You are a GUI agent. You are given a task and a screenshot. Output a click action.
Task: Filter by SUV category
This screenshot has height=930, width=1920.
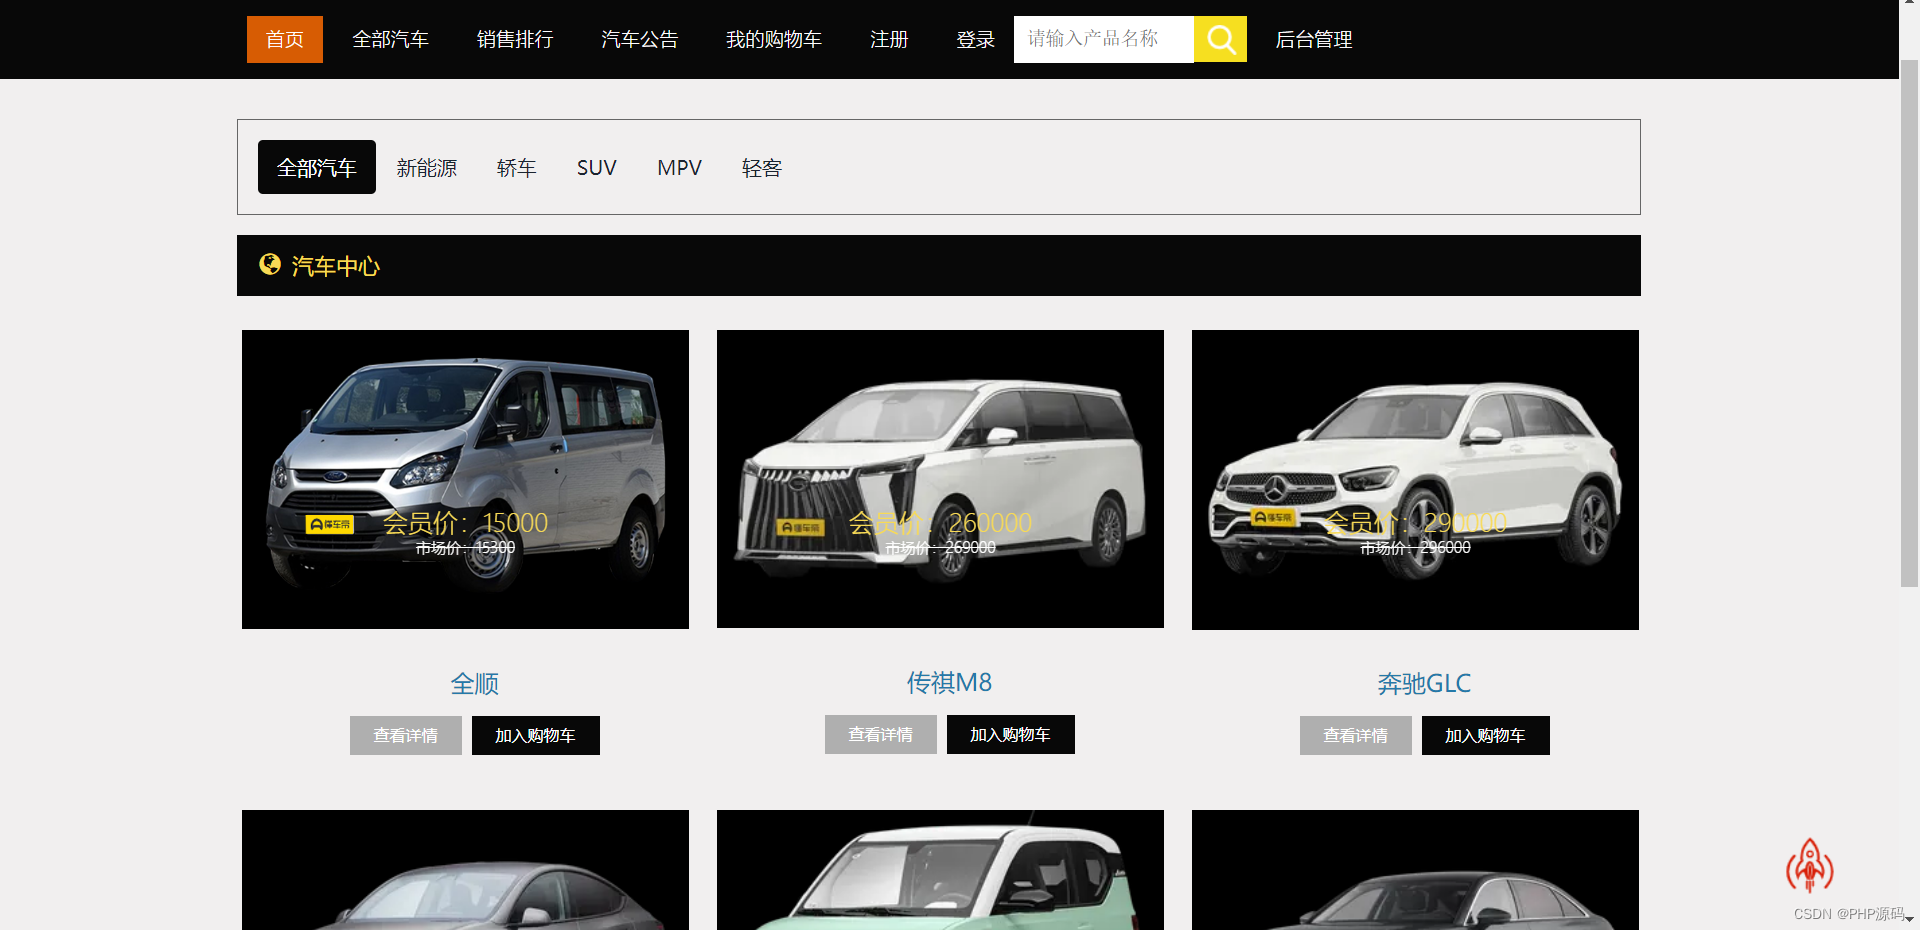click(x=597, y=168)
